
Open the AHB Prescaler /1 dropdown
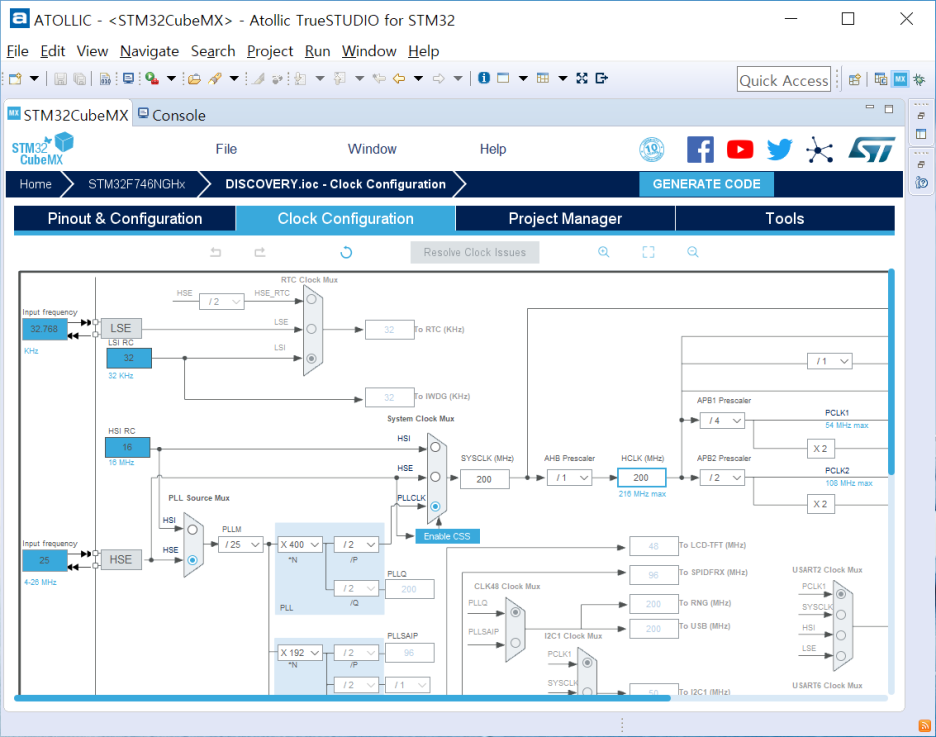570,477
